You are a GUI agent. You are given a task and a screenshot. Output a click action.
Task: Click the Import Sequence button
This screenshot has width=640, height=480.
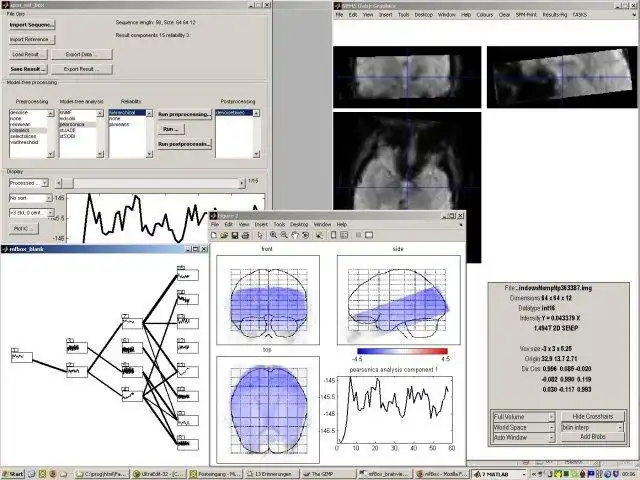[32, 25]
